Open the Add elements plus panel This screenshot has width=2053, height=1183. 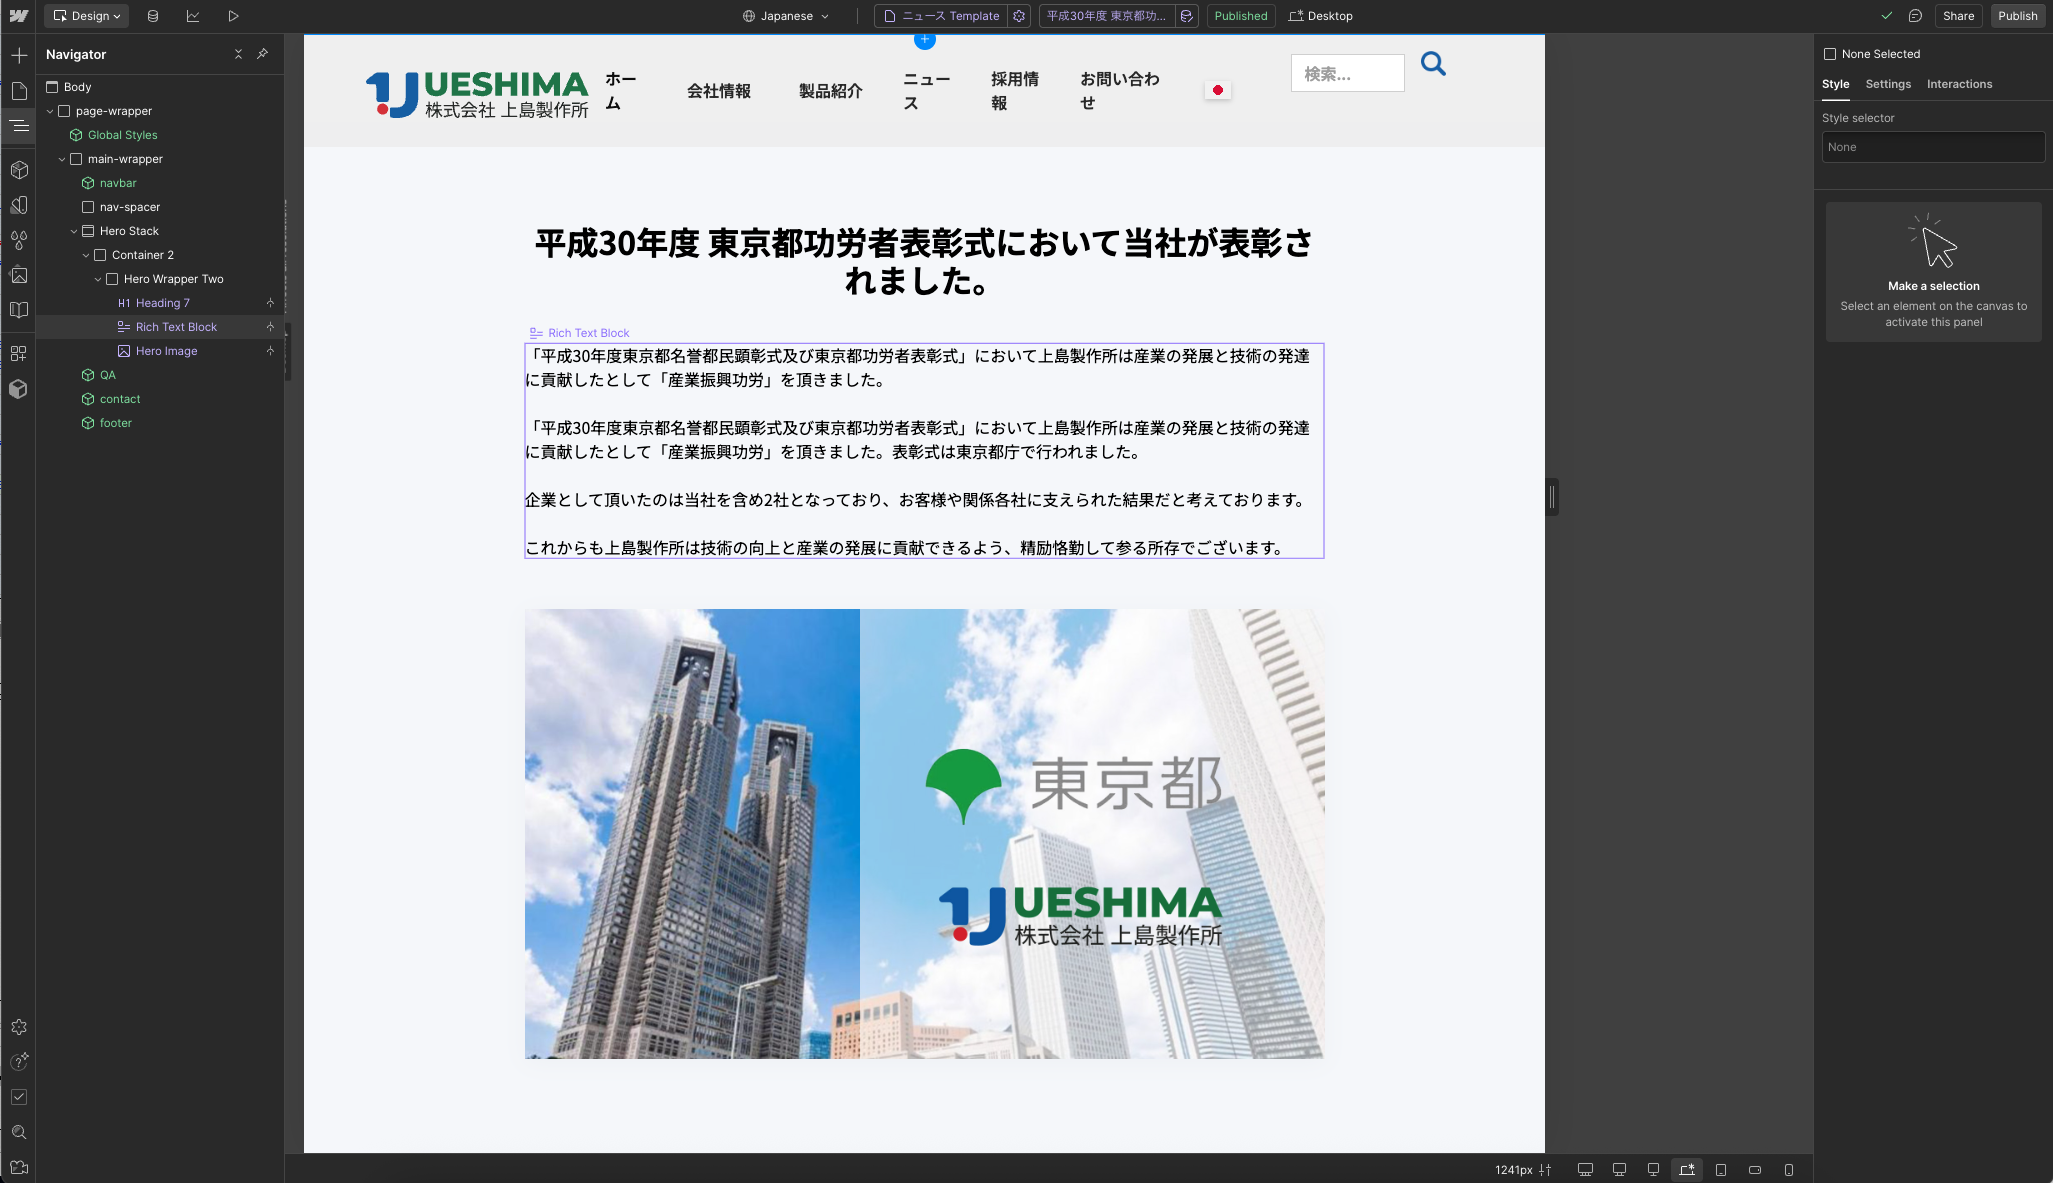(19, 56)
